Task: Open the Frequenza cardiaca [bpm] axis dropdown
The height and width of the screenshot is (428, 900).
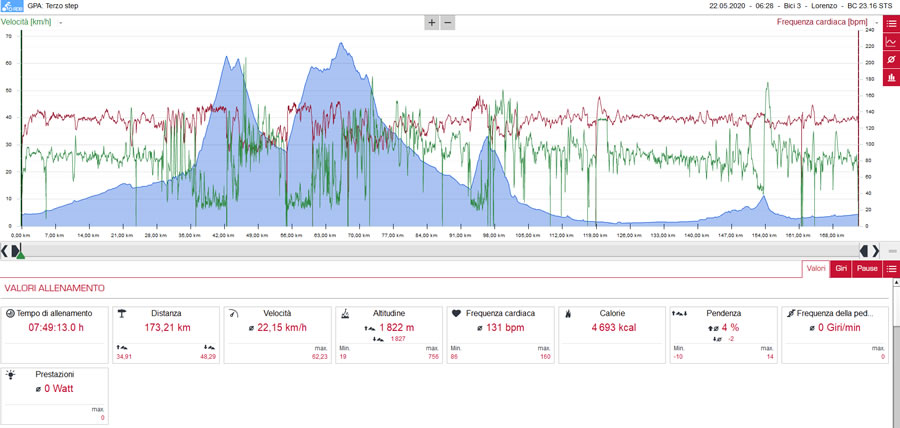Action: pyautogui.click(x=876, y=22)
